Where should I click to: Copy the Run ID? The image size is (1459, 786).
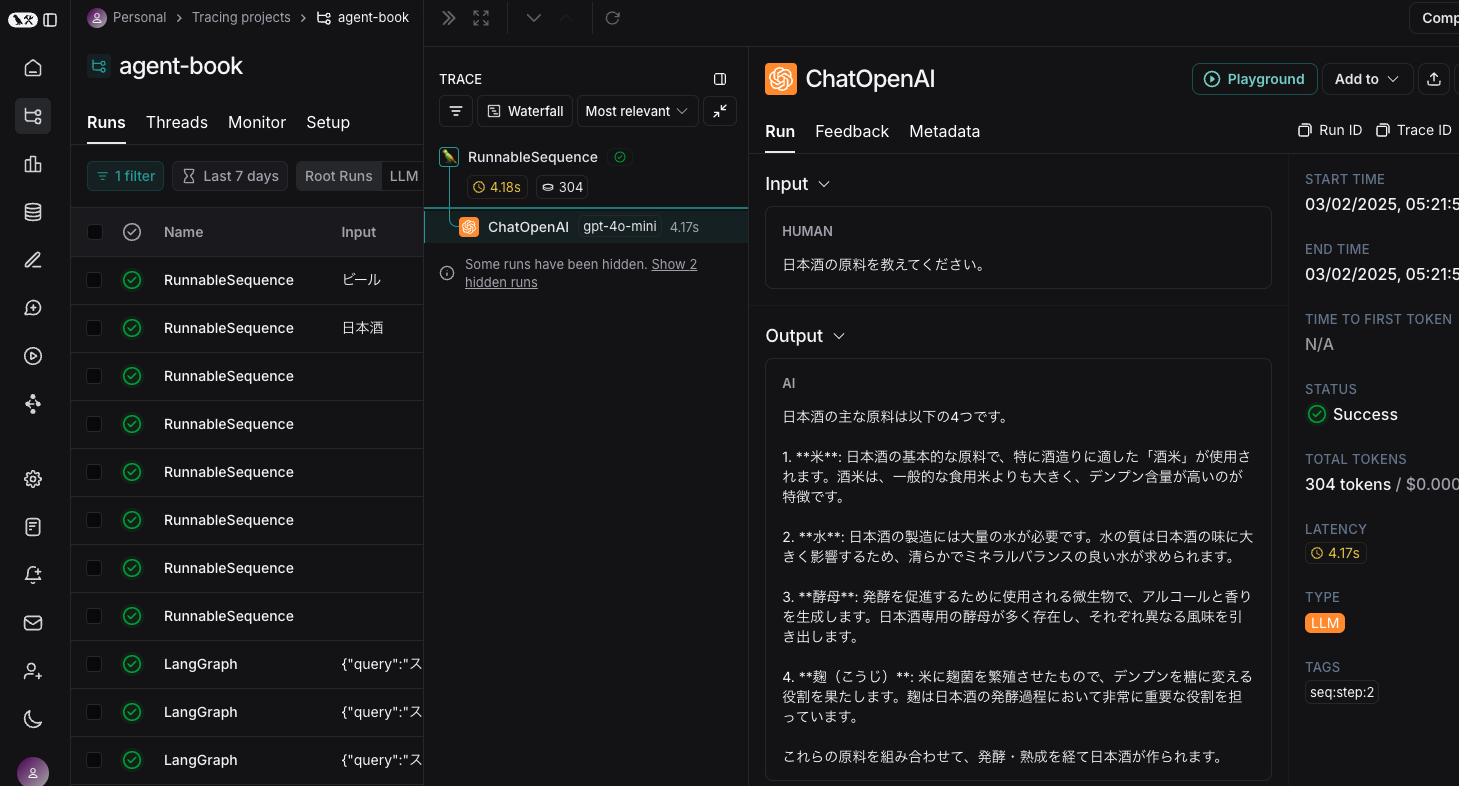click(x=1330, y=130)
